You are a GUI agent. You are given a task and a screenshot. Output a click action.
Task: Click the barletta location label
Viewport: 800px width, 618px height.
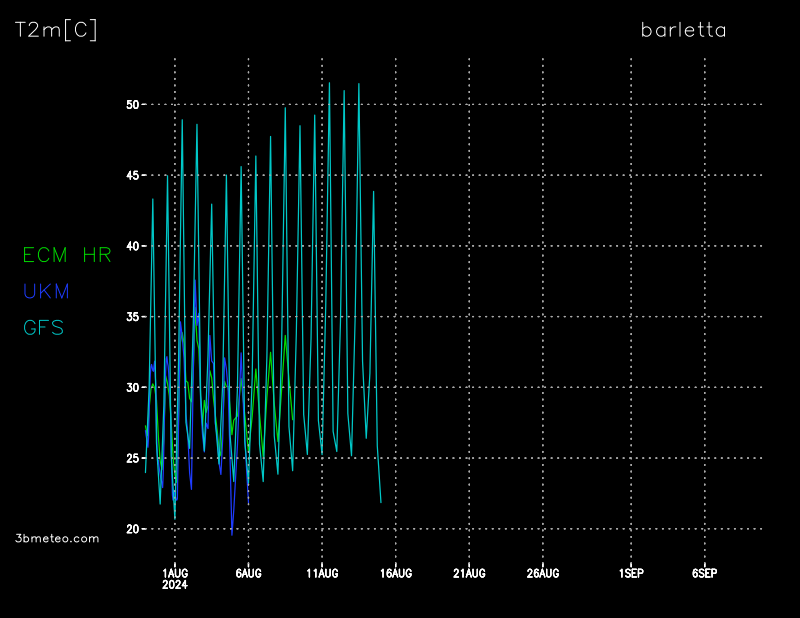683,30
